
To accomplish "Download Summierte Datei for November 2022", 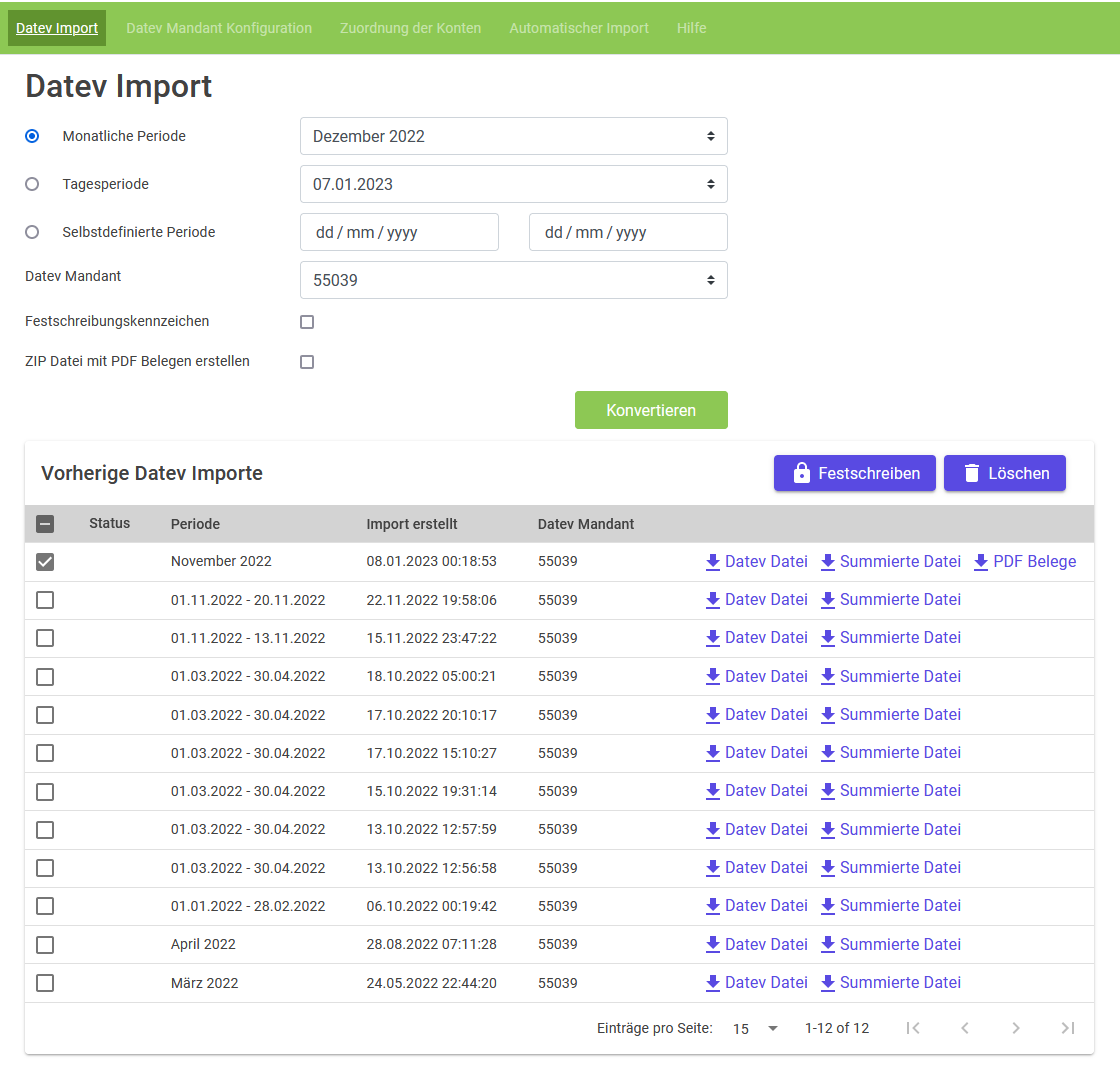I will click(891, 562).
